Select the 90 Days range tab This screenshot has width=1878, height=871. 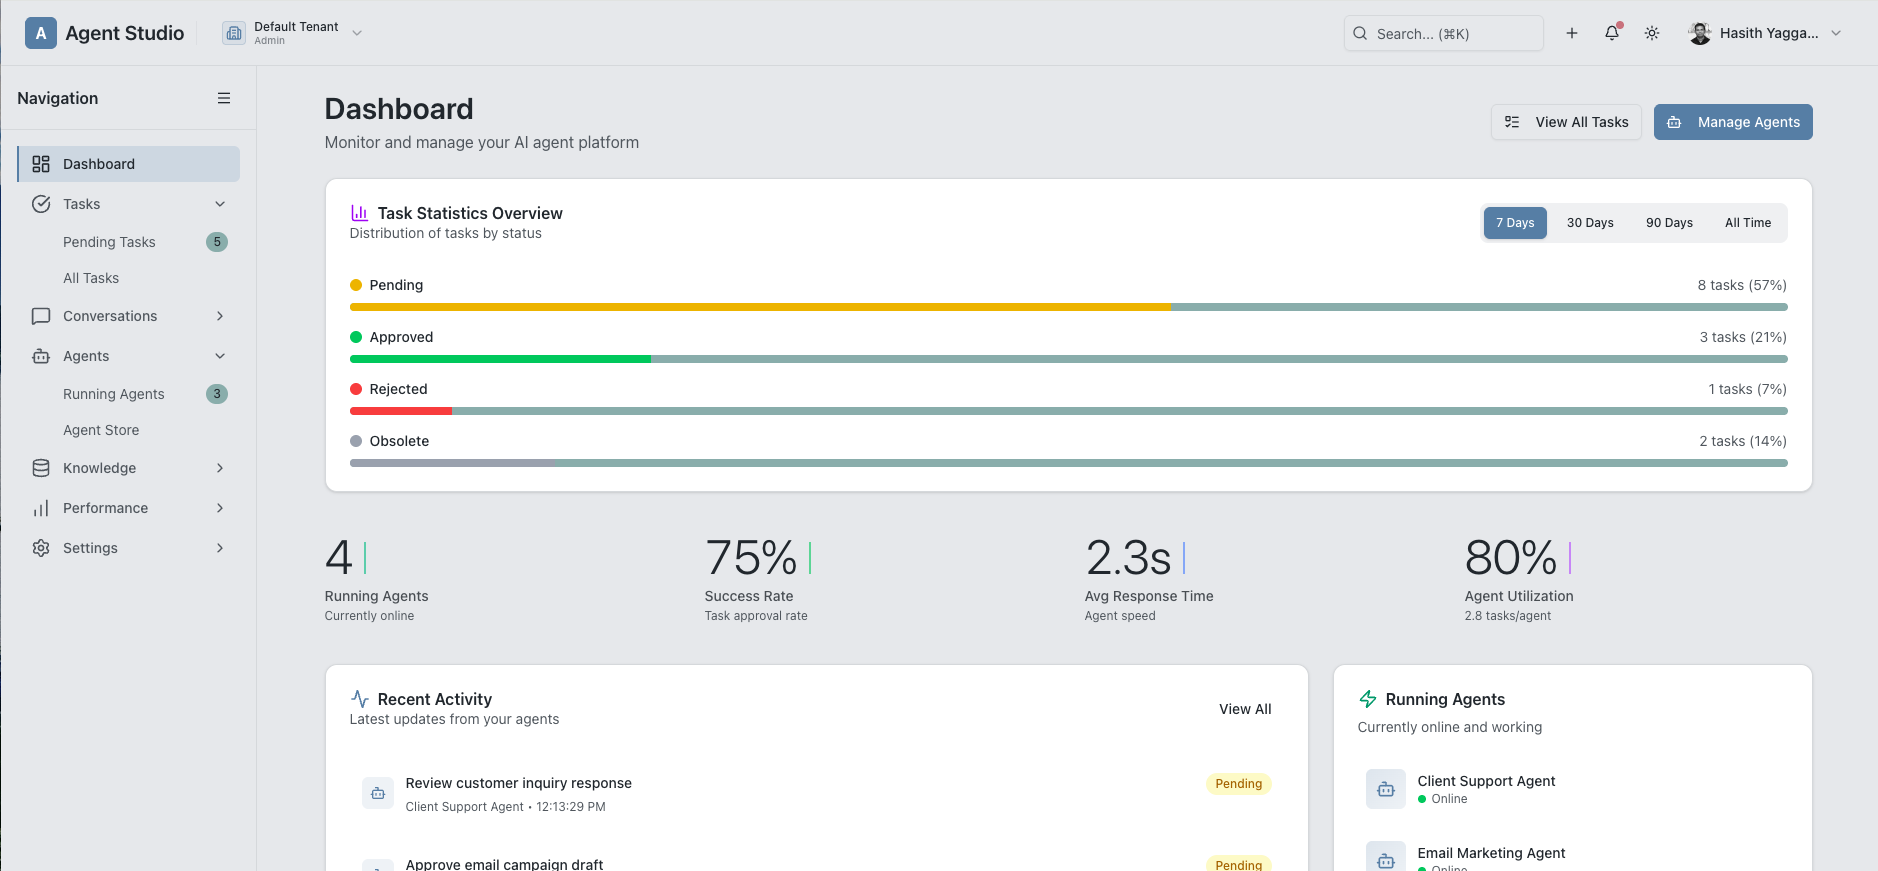pos(1669,223)
